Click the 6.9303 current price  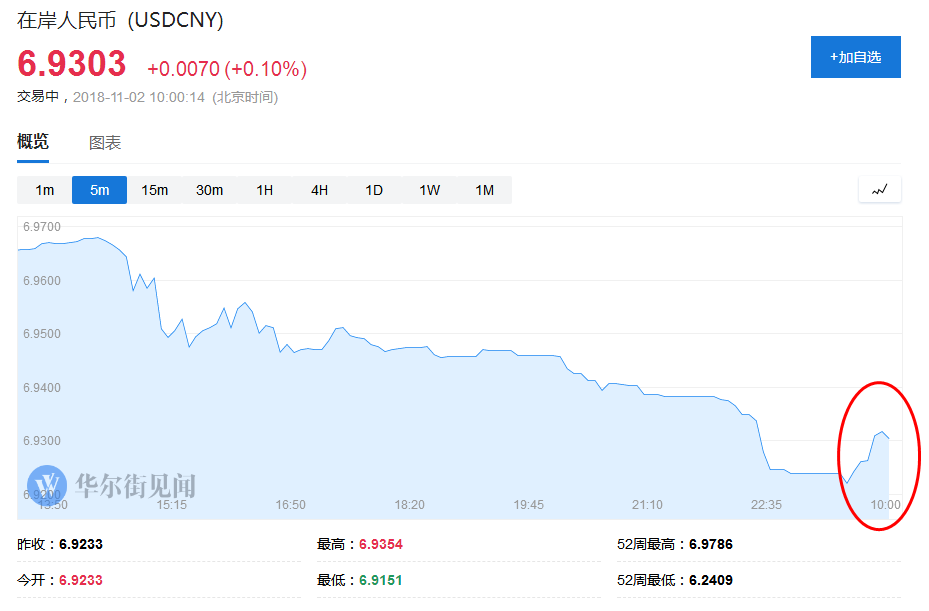point(72,64)
